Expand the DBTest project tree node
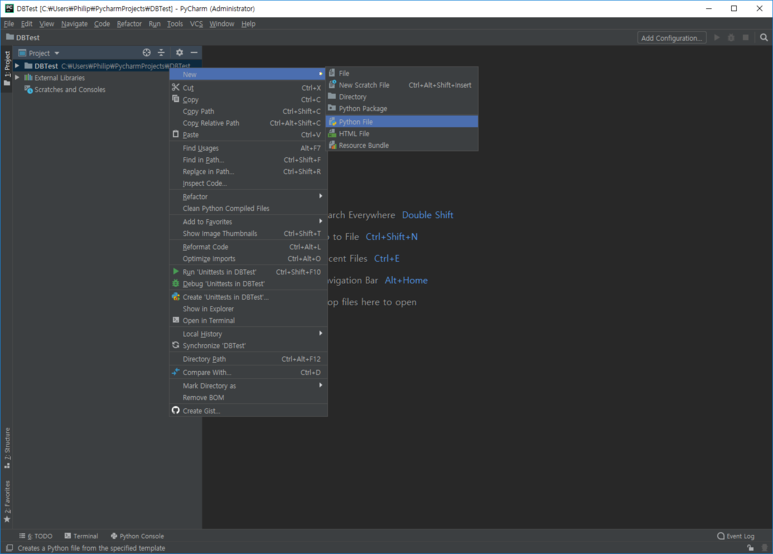The image size is (773, 554). [17, 66]
